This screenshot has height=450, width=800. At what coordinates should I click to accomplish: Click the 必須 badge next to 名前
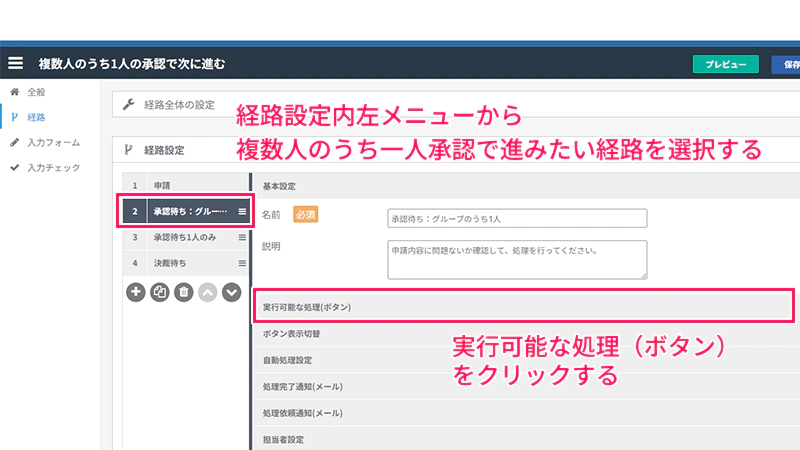(306, 215)
